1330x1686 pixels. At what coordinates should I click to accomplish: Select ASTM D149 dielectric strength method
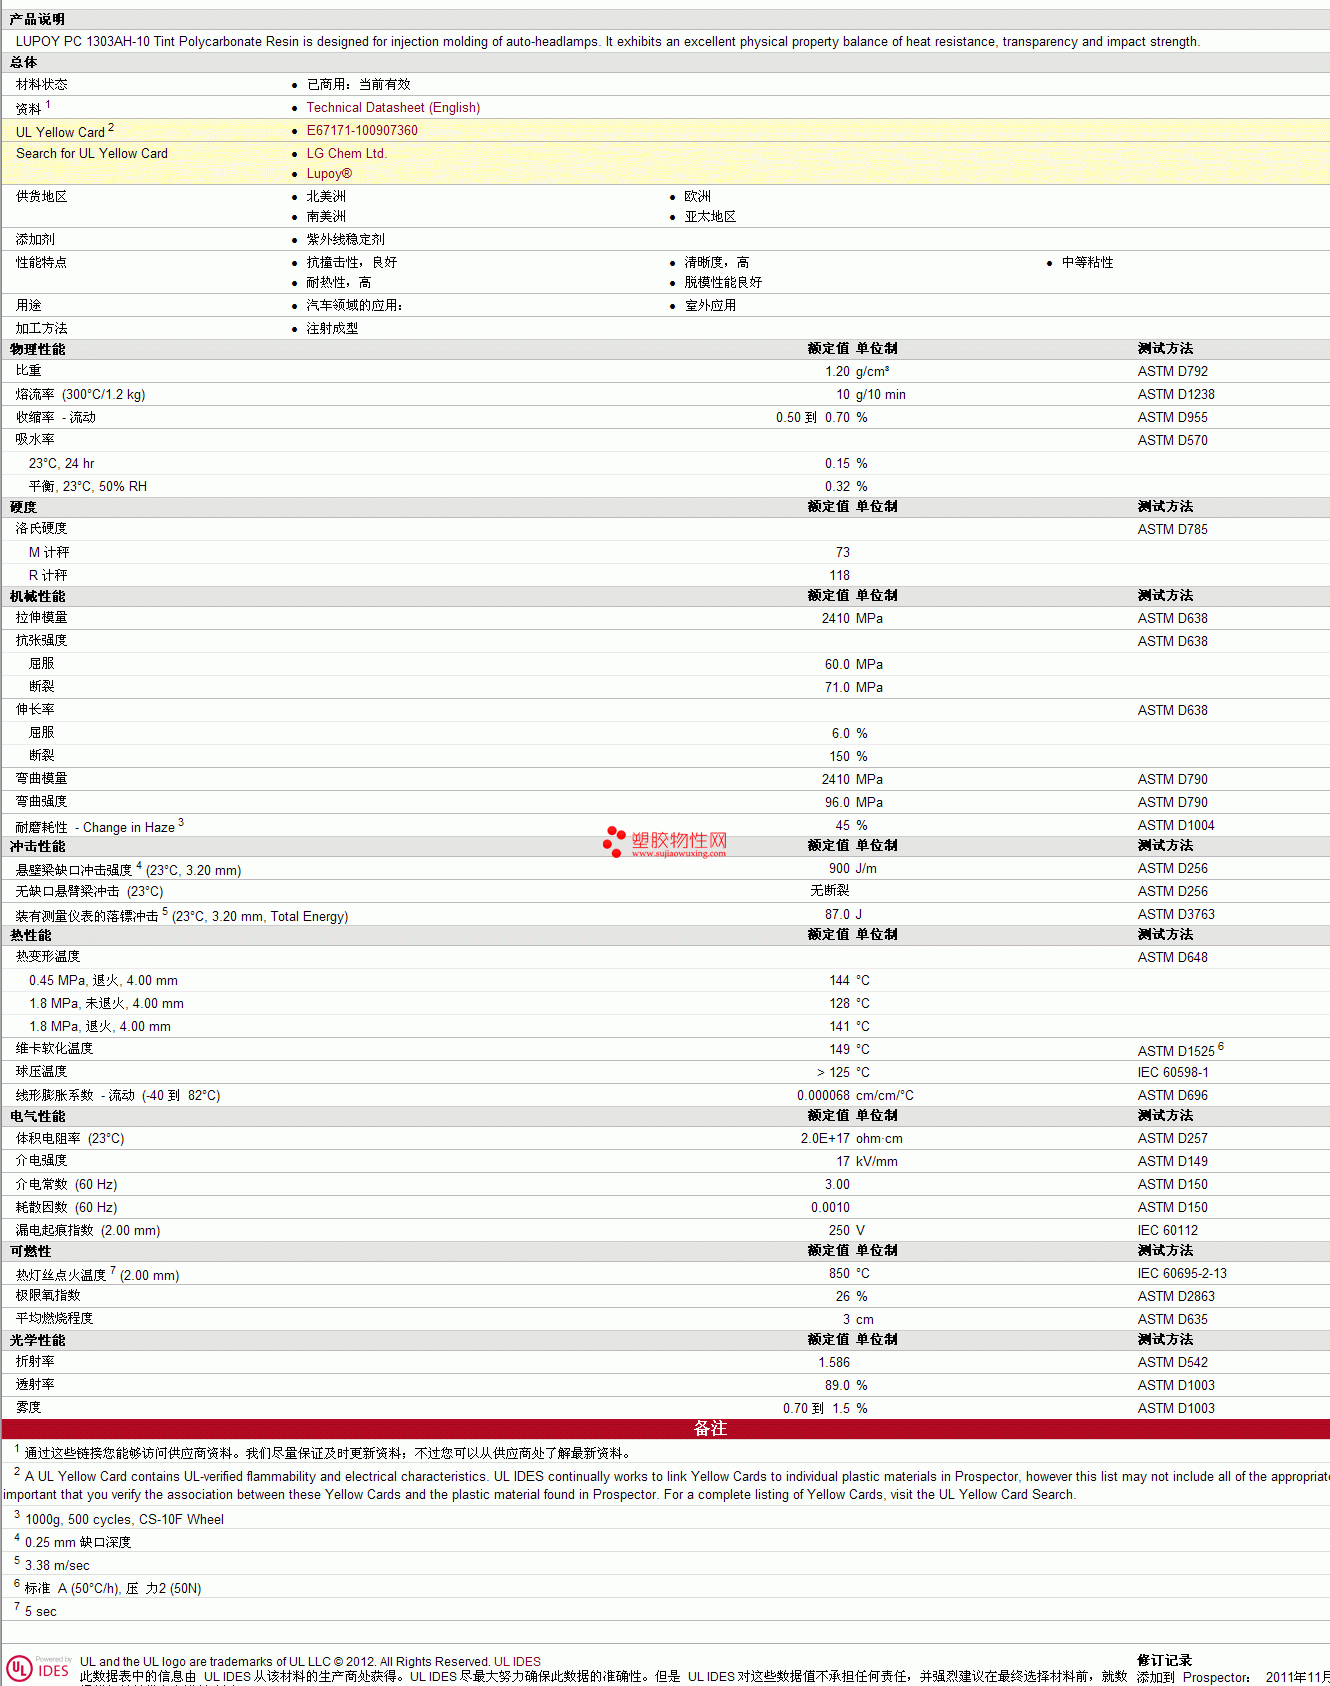1172,1161
